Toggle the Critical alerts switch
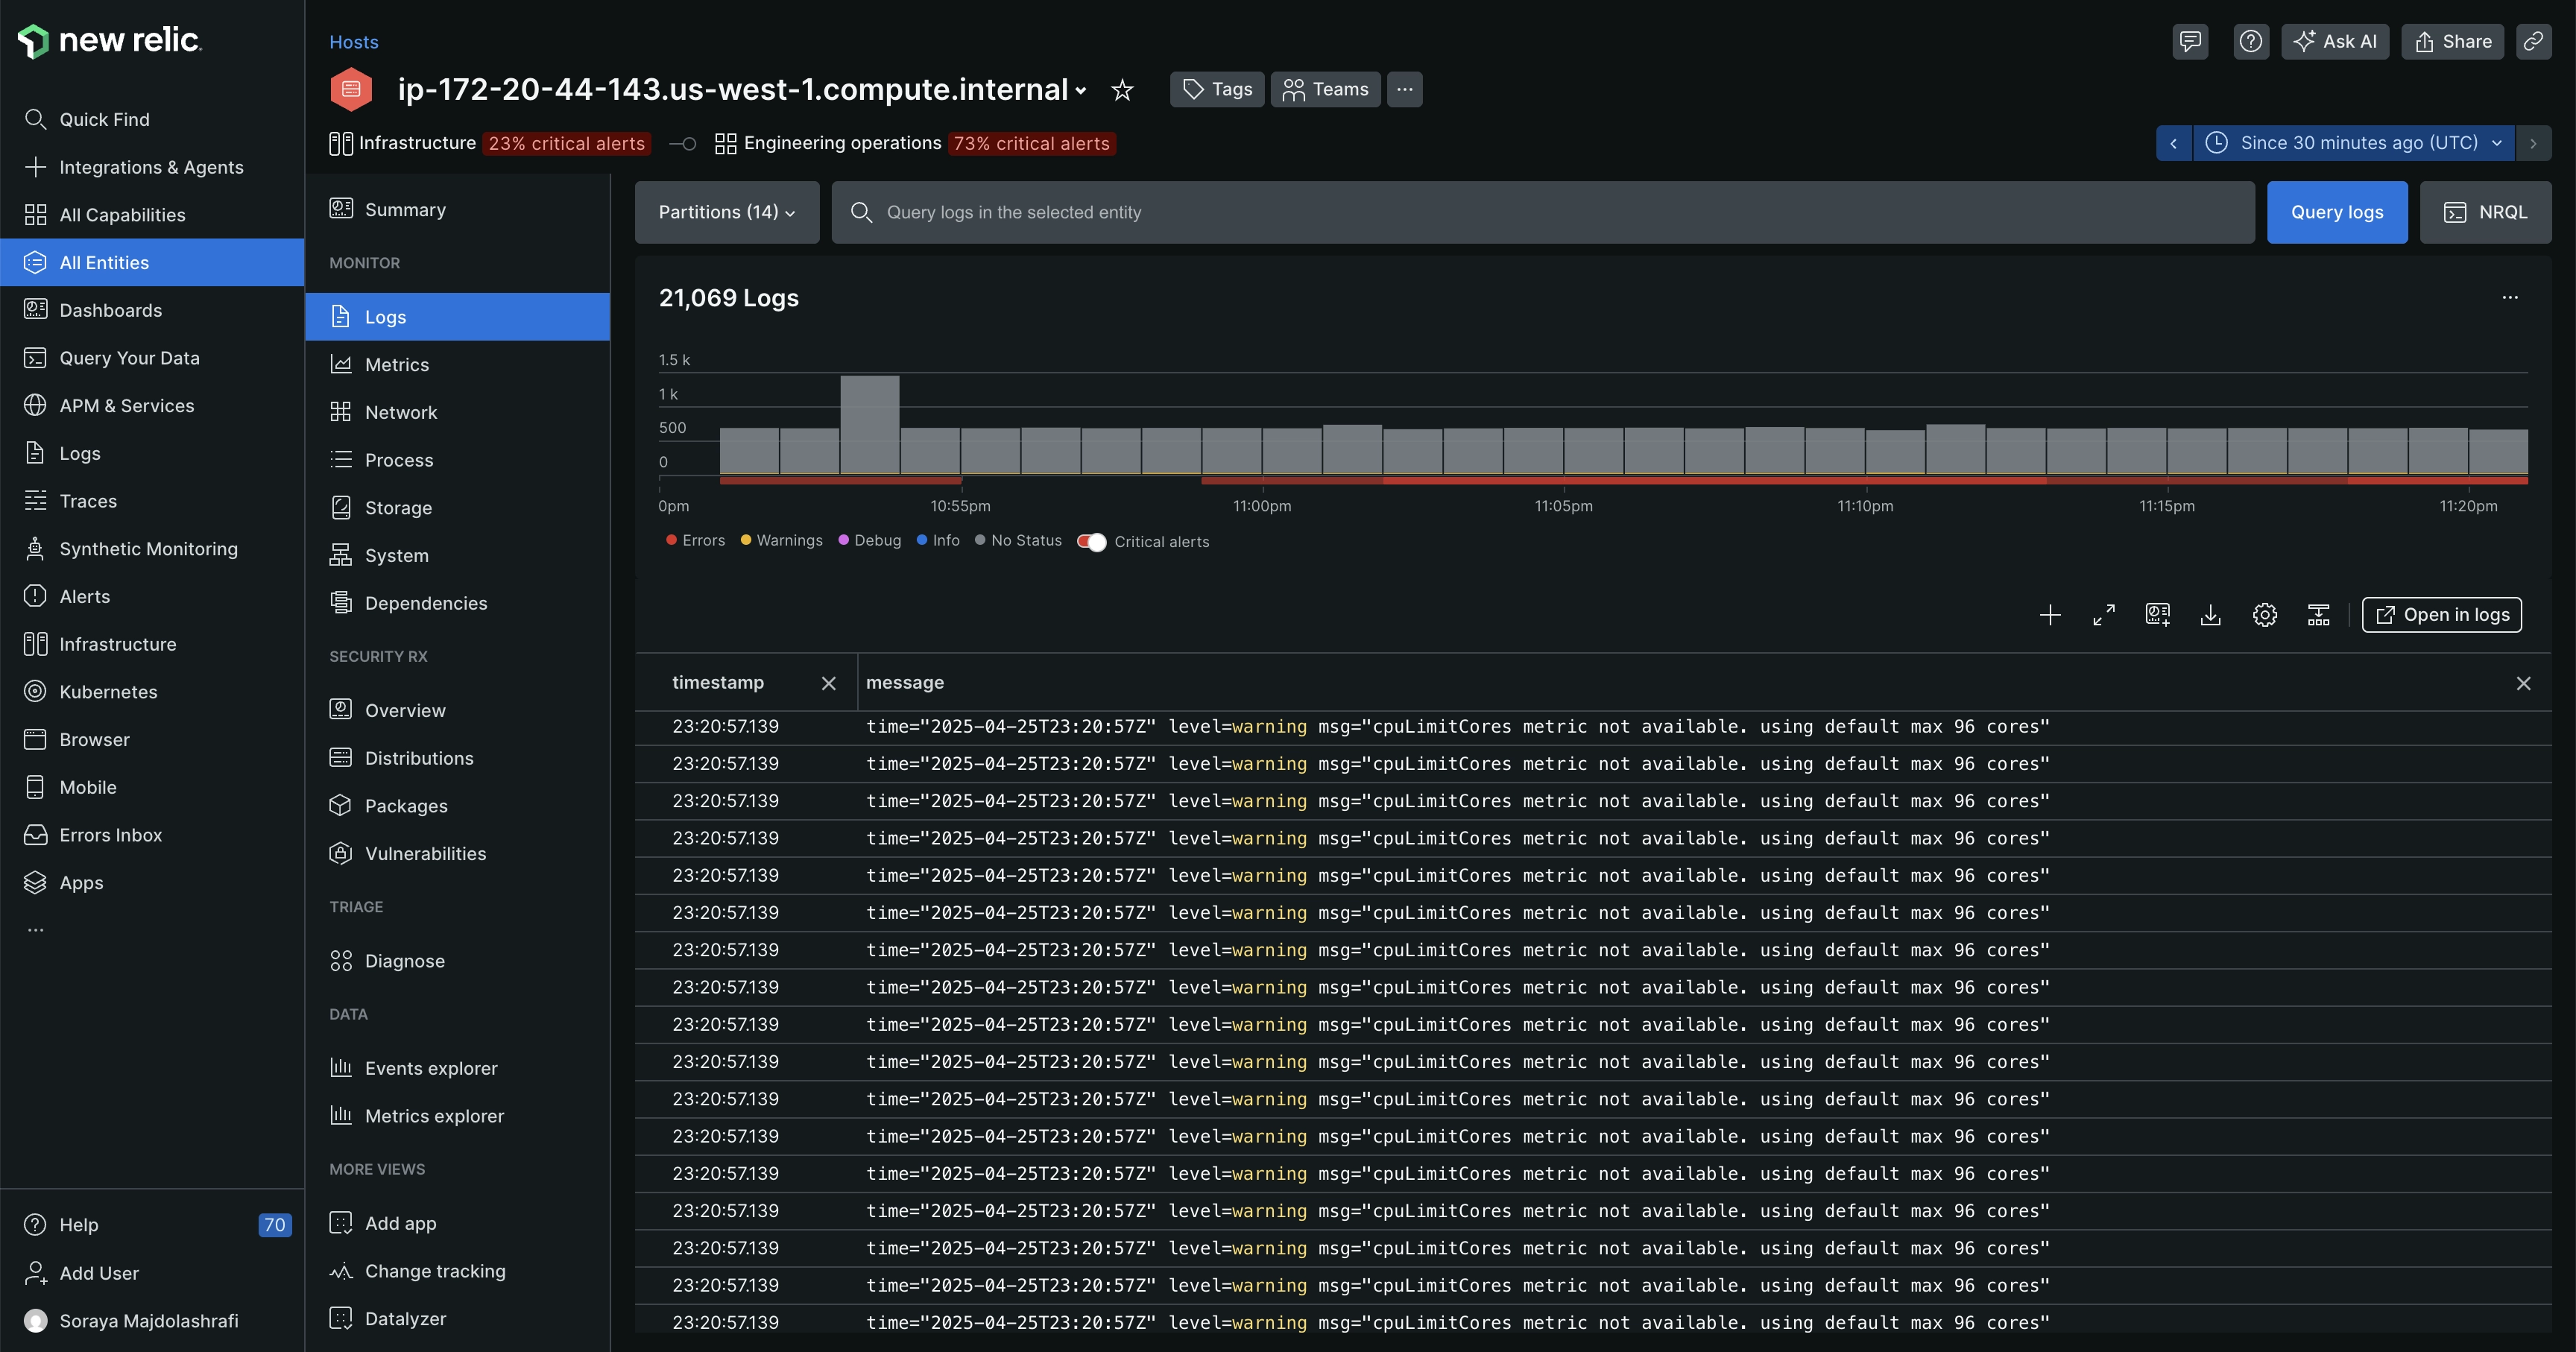This screenshot has height=1352, width=2576. [1091, 542]
